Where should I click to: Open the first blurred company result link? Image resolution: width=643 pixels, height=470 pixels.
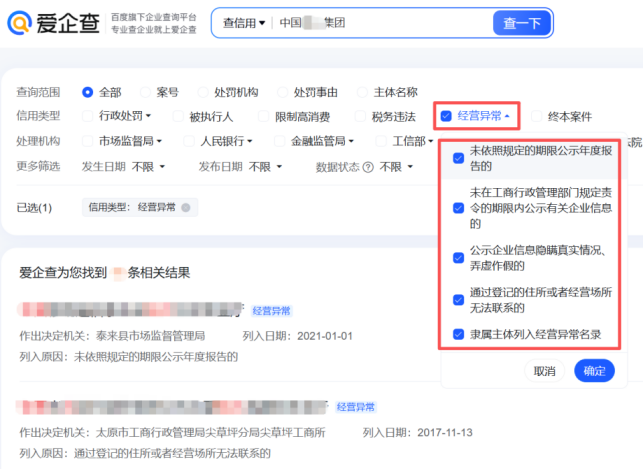point(130,310)
